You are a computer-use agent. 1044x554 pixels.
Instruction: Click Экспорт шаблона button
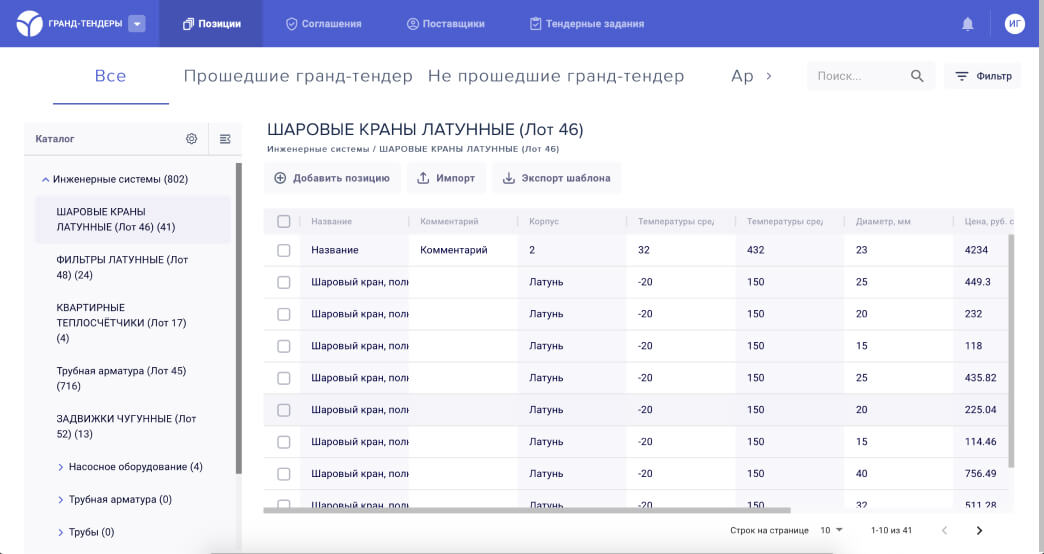pos(557,178)
